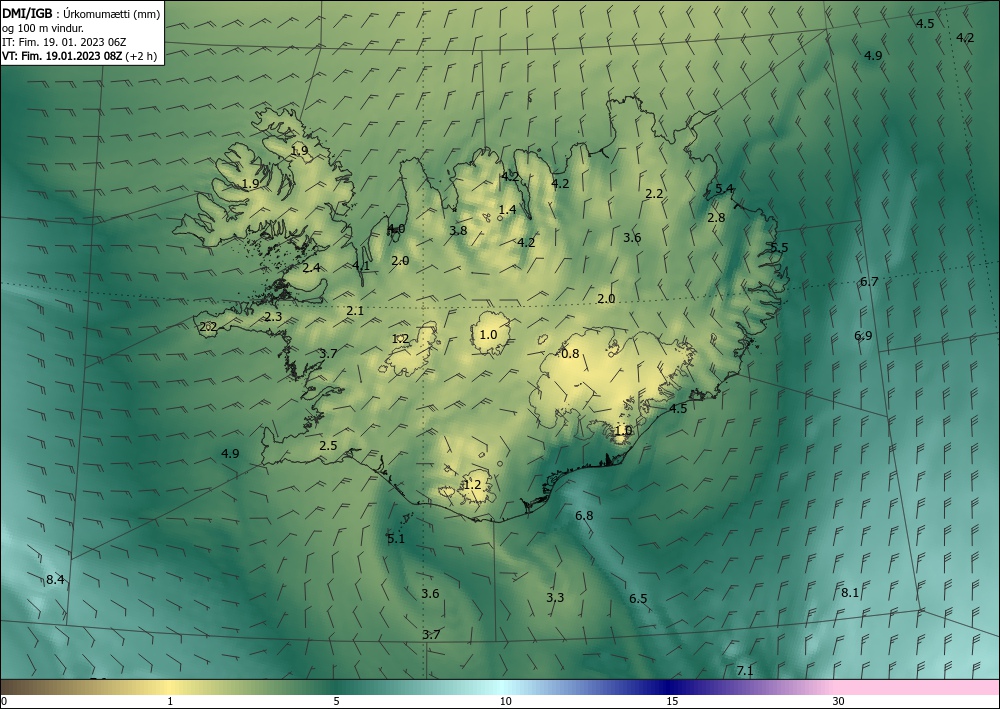Click the 8.4 value label on the map

pos(55,580)
